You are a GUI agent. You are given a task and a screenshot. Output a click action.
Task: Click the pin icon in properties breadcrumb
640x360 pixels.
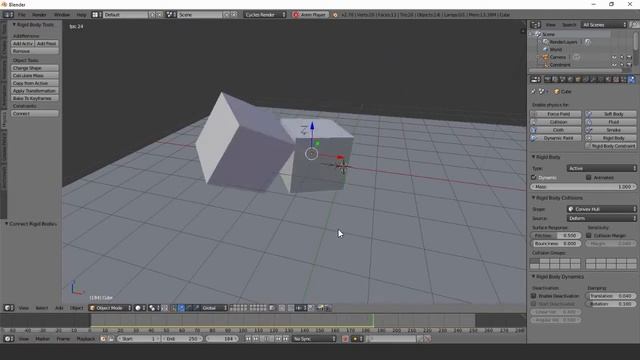click(x=533, y=91)
